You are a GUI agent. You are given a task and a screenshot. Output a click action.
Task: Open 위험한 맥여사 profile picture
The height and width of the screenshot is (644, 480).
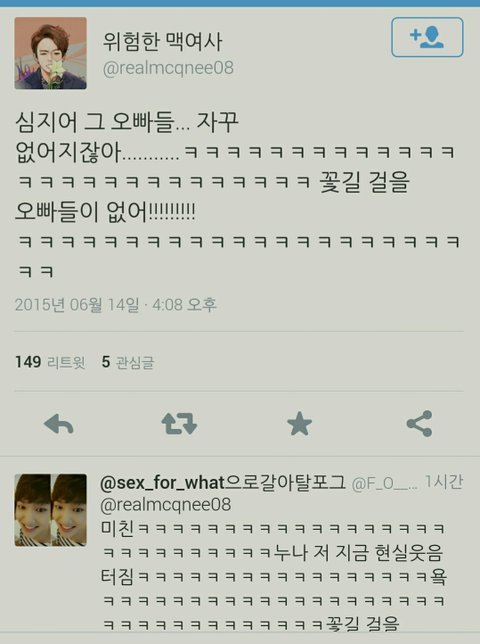51,53
